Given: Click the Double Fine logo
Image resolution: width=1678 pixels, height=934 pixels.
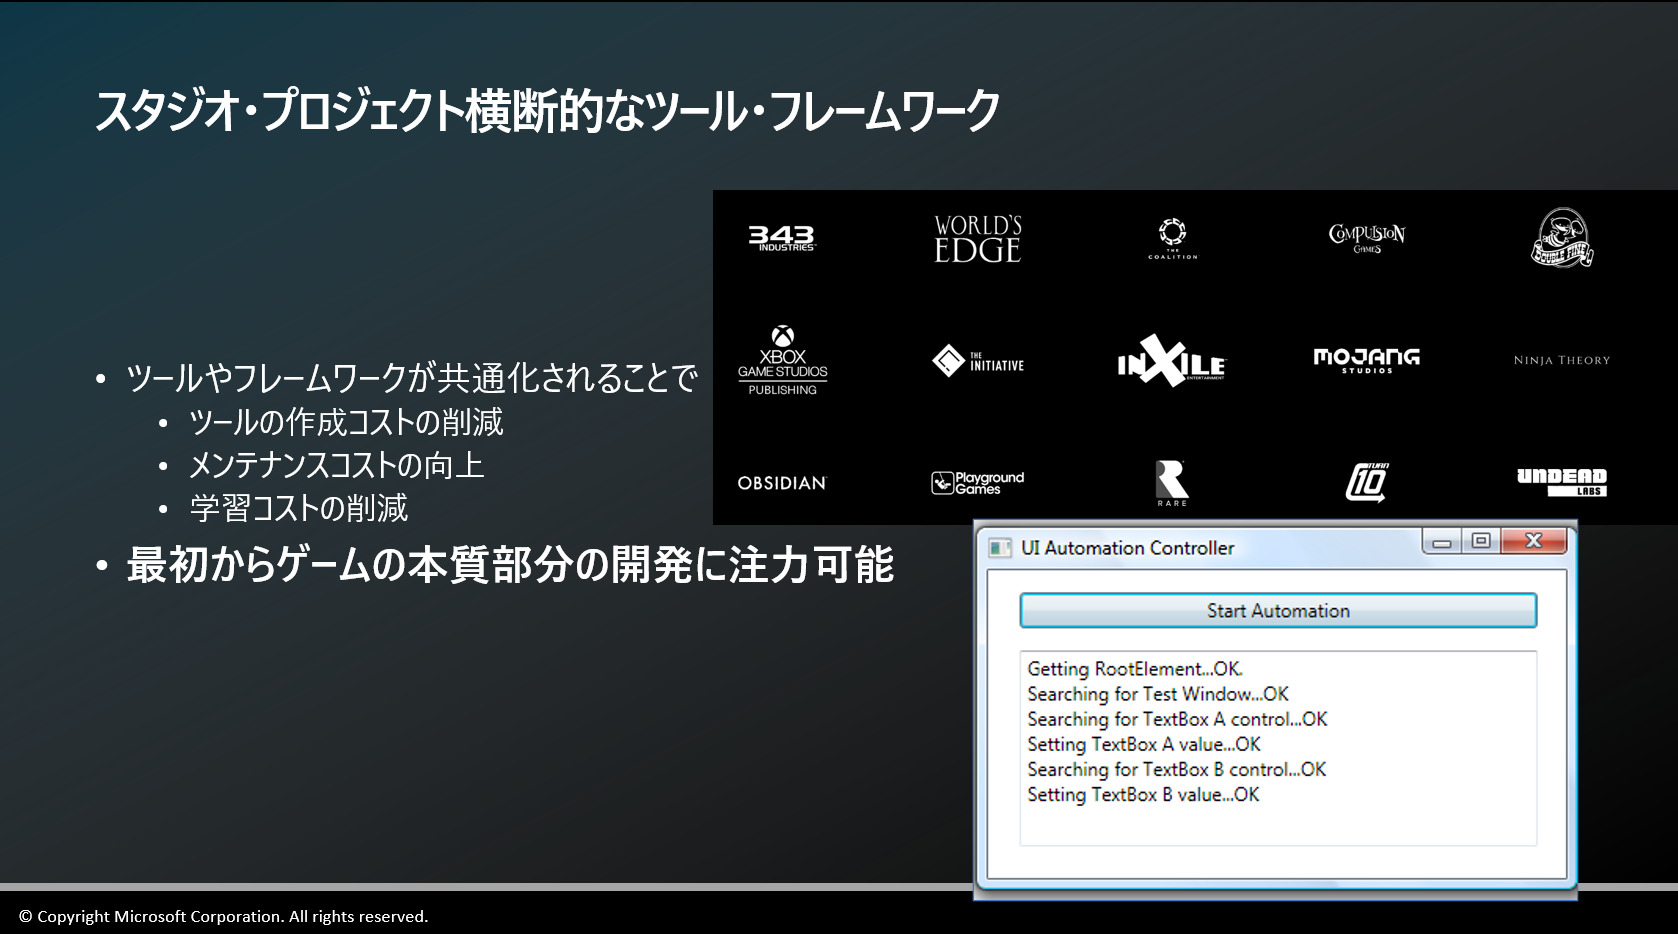Looking at the screenshot, I should coord(1562,238).
